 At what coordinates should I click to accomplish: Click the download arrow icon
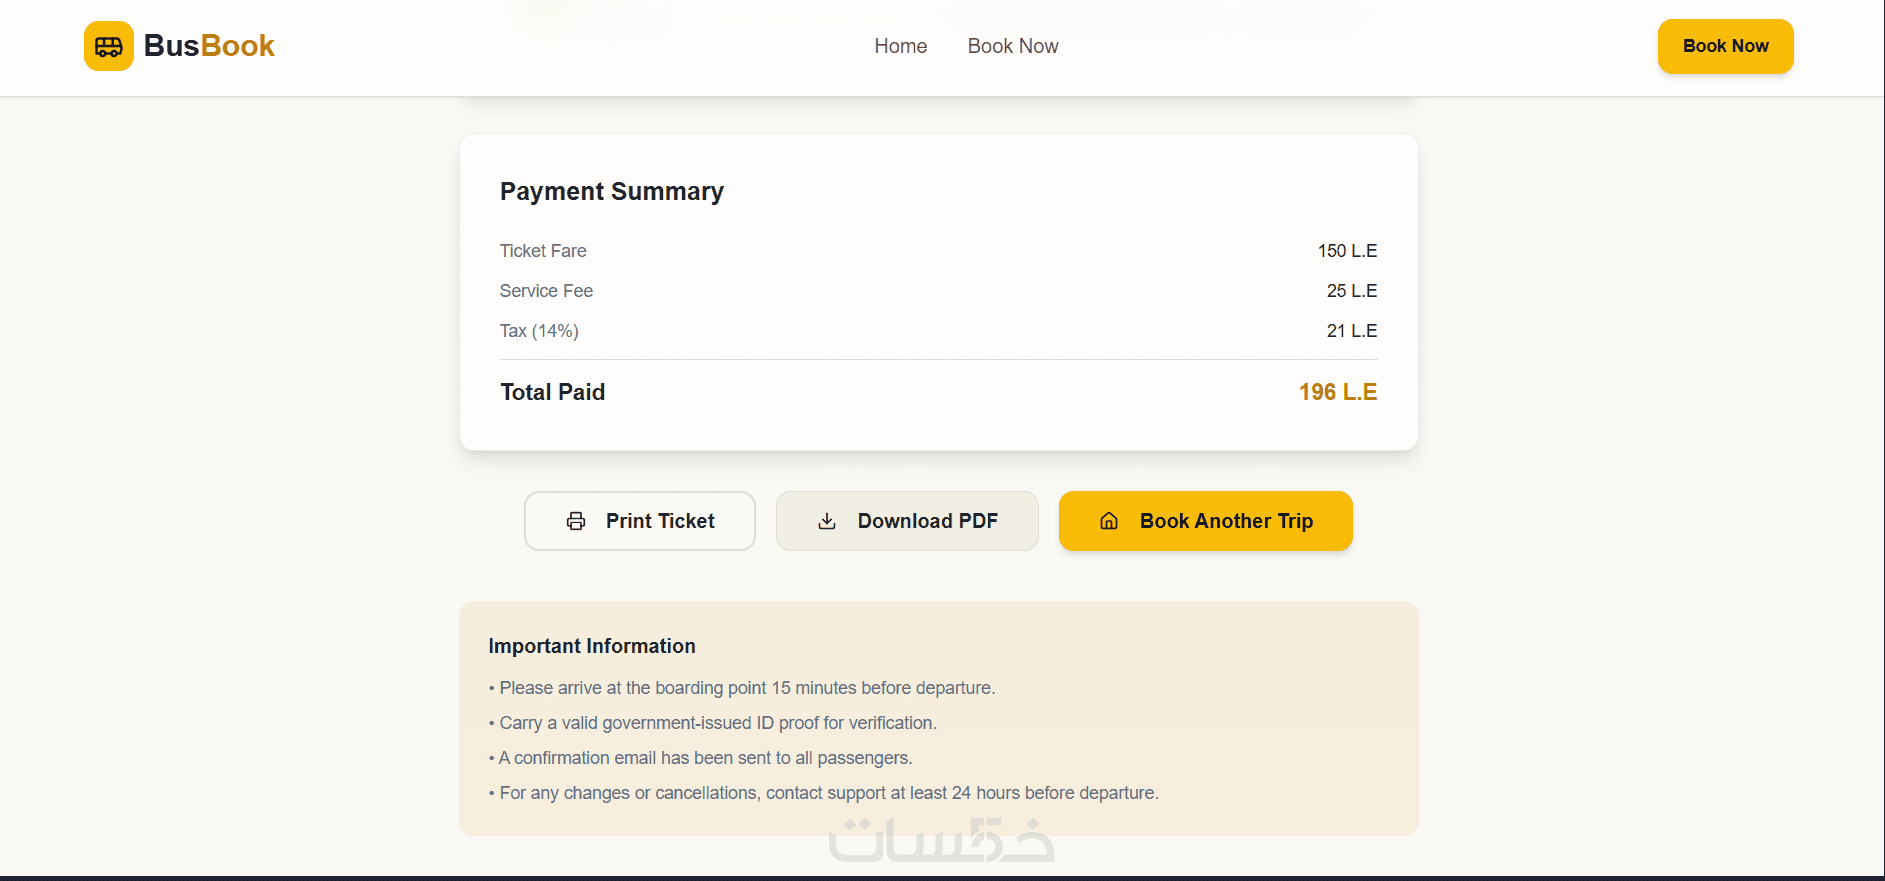827,521
